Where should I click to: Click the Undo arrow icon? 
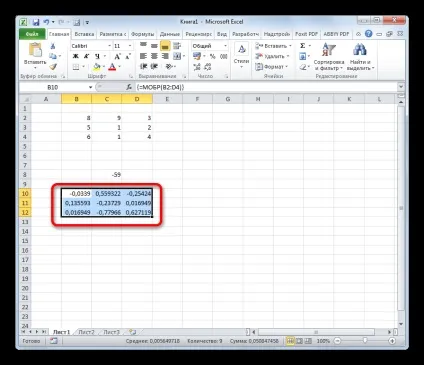coord(46,22)
